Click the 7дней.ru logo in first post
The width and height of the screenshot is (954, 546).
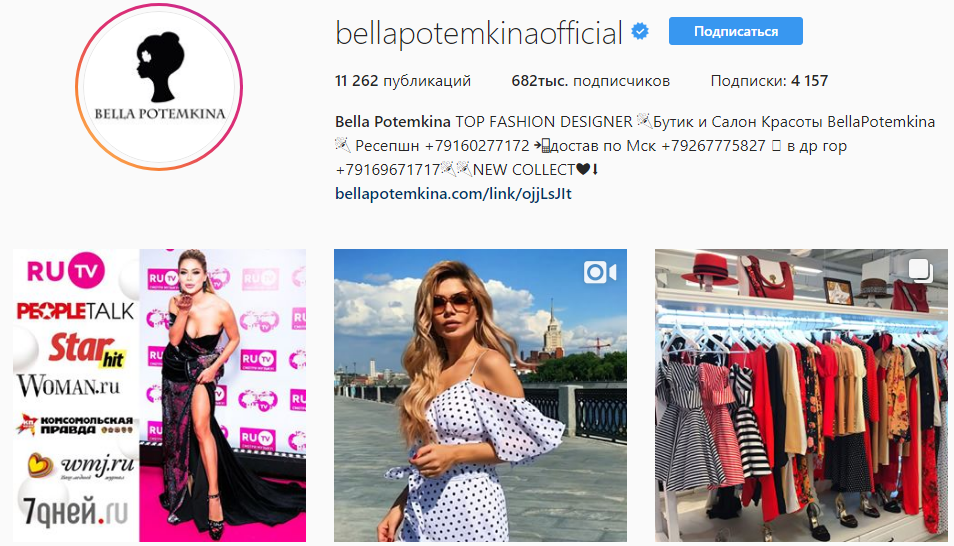(75, 511)
